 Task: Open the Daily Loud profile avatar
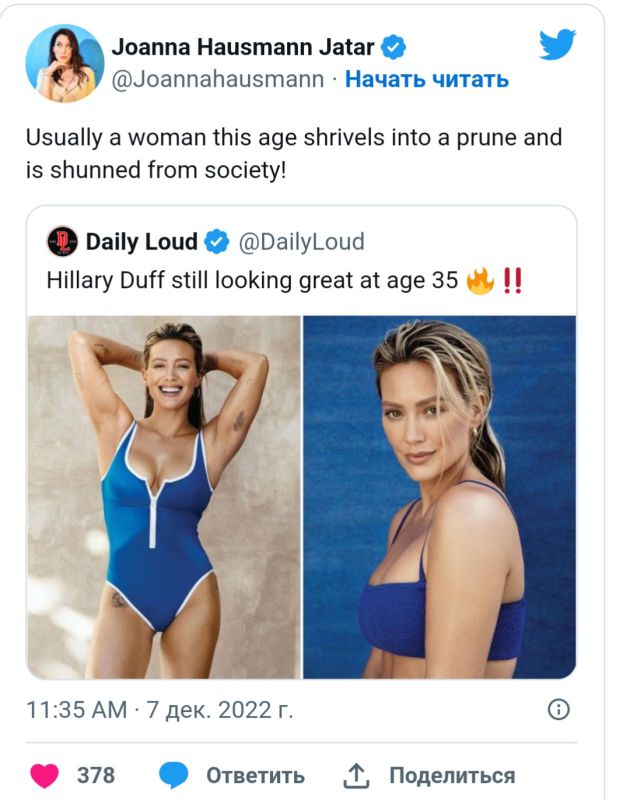(62, 241)
